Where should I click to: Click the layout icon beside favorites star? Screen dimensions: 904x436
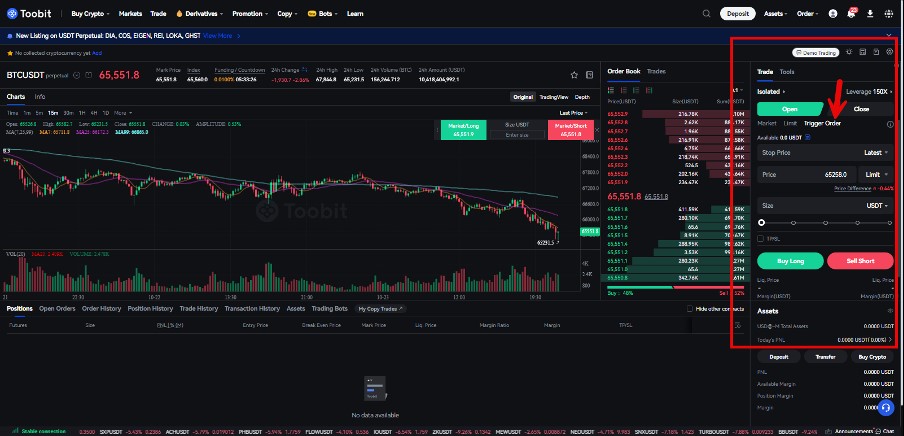(589, 75)
